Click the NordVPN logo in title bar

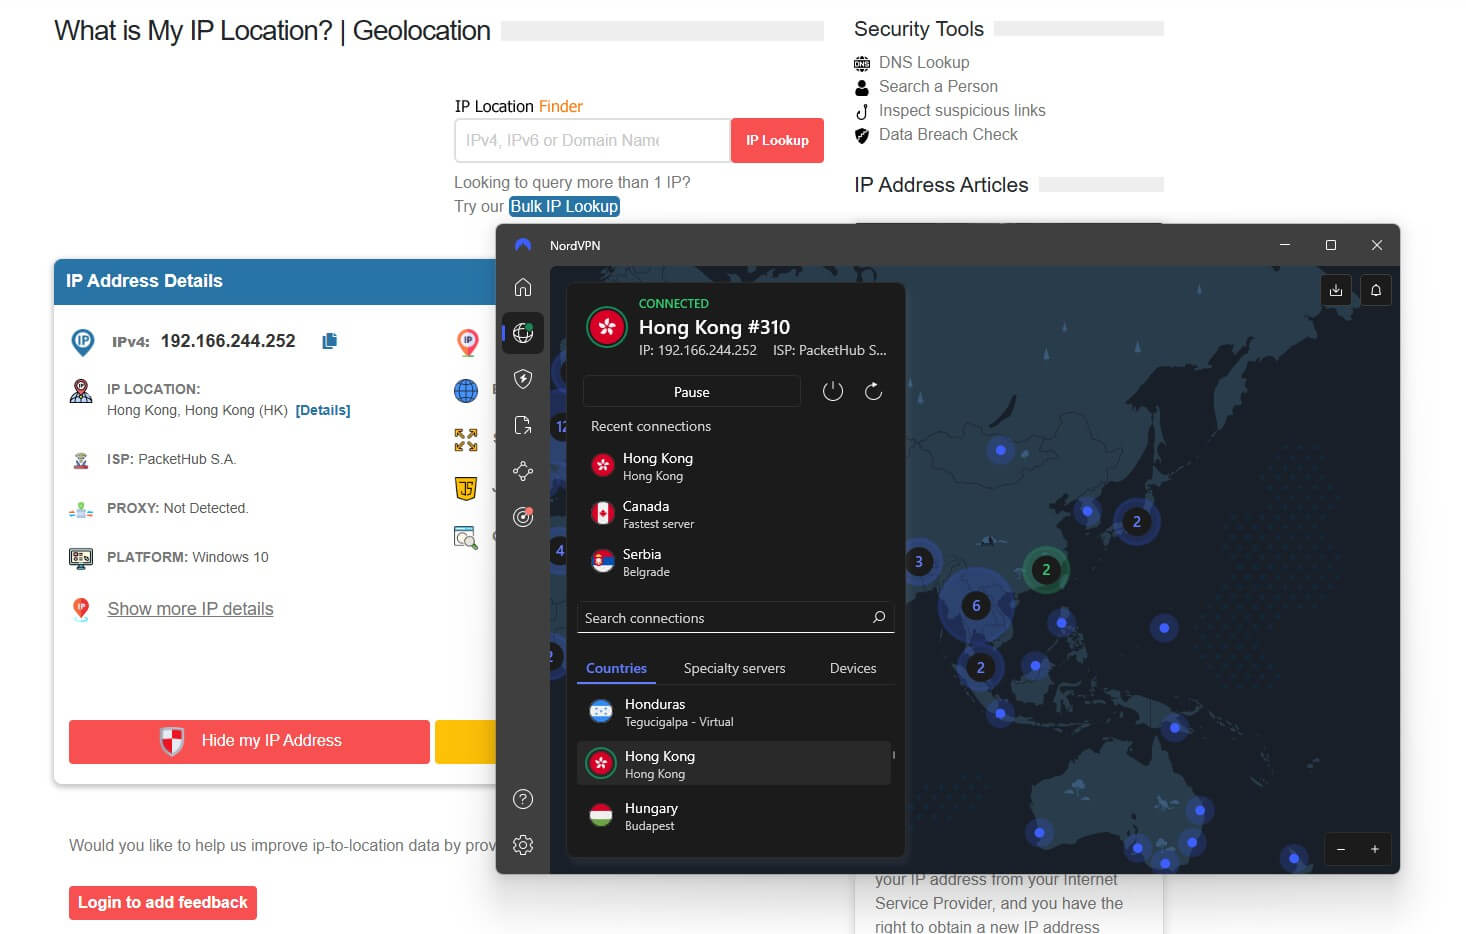click(523, 245)
